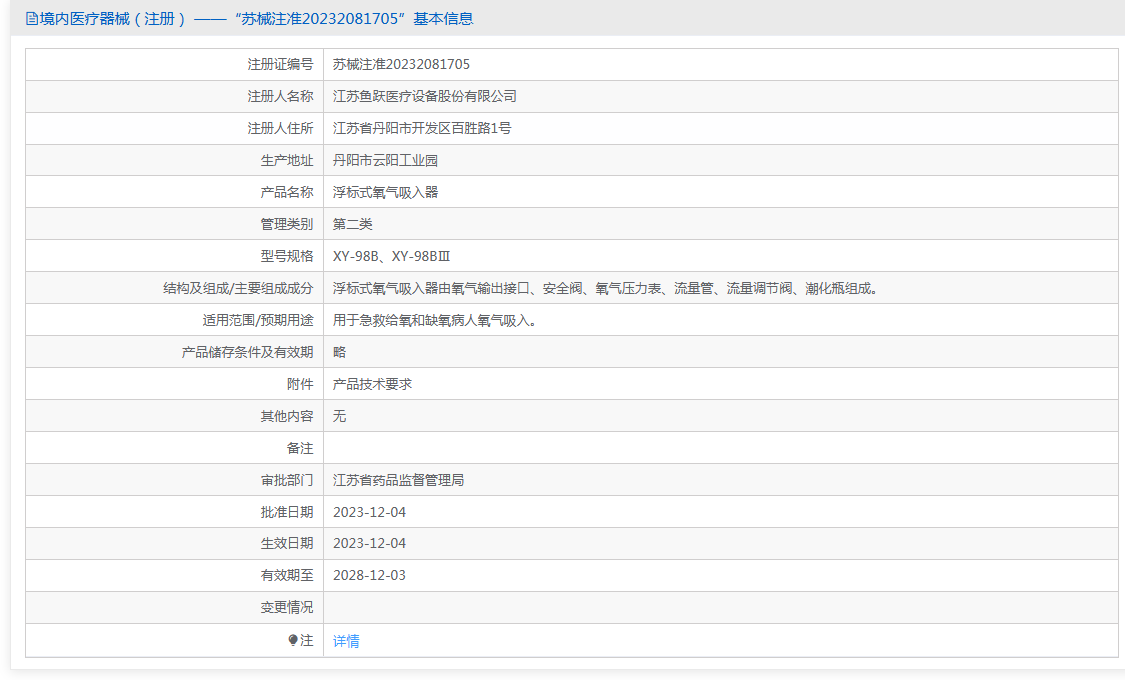The image size is (1125, 680).
Task: Click the 产品储存条件及有效期 label
Action: point(248,352)
